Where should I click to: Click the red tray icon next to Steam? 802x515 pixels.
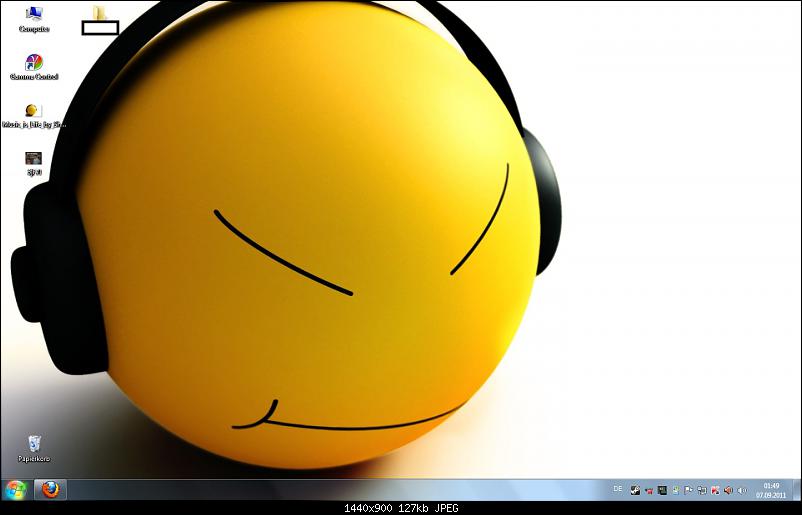point(649,490)
